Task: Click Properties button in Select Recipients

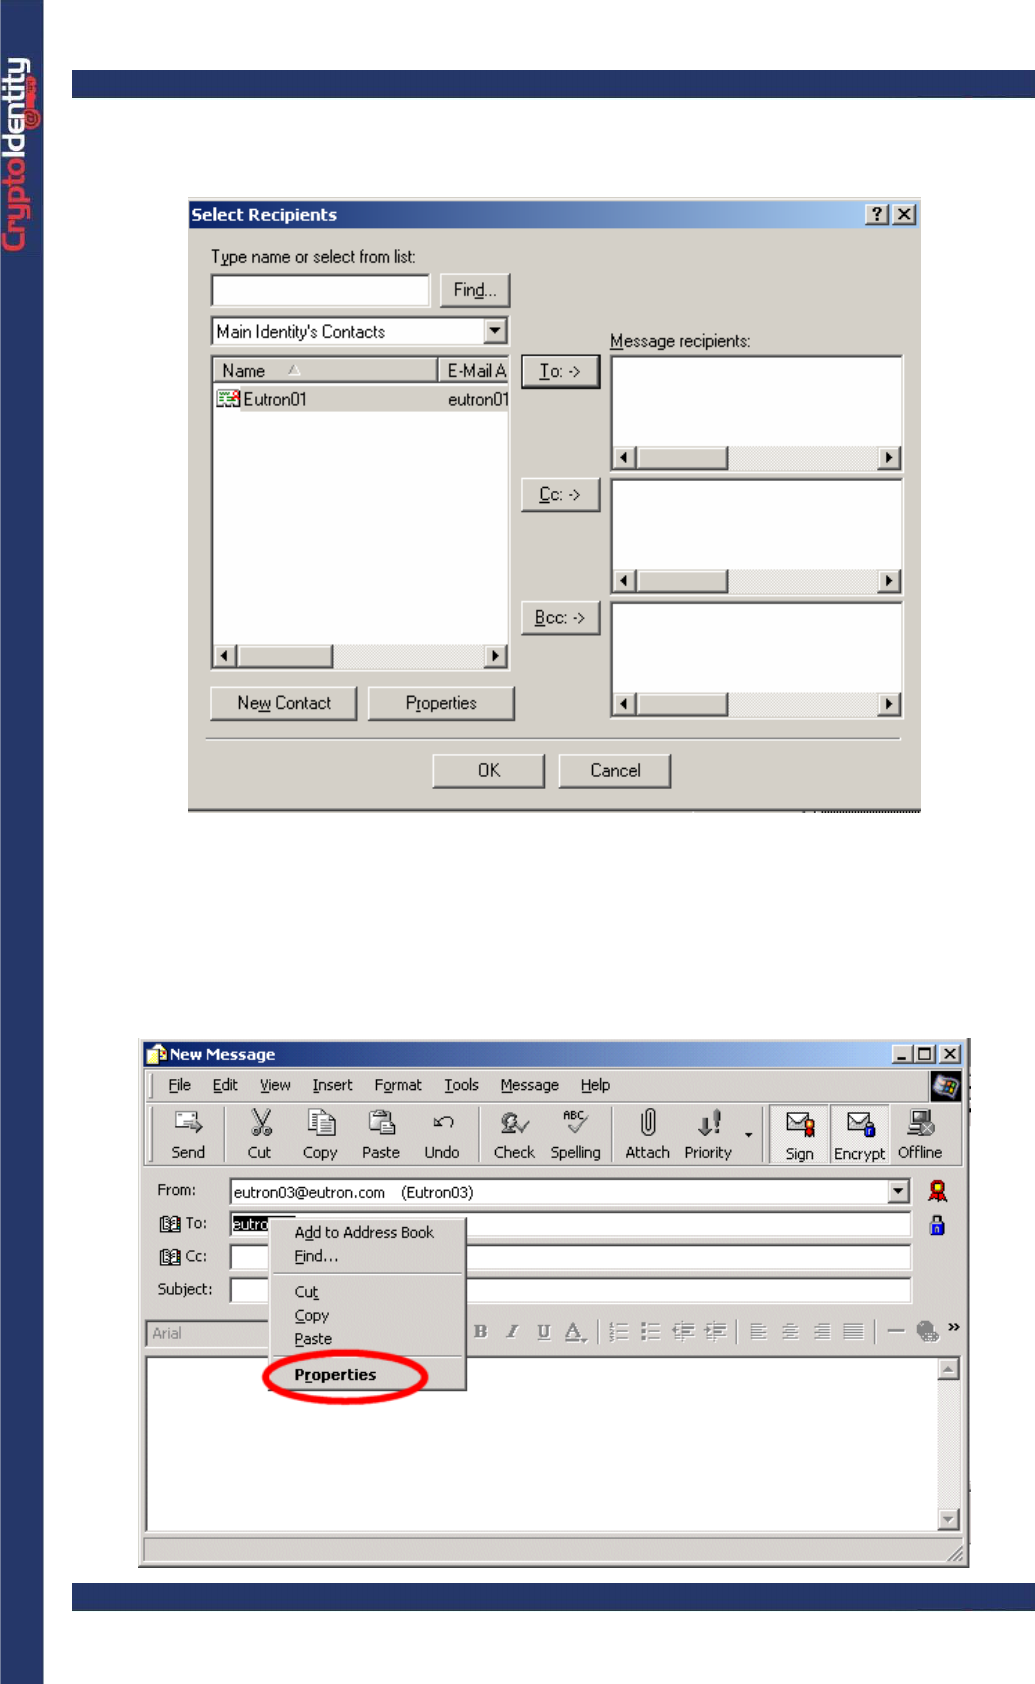Action: [441, 703]
